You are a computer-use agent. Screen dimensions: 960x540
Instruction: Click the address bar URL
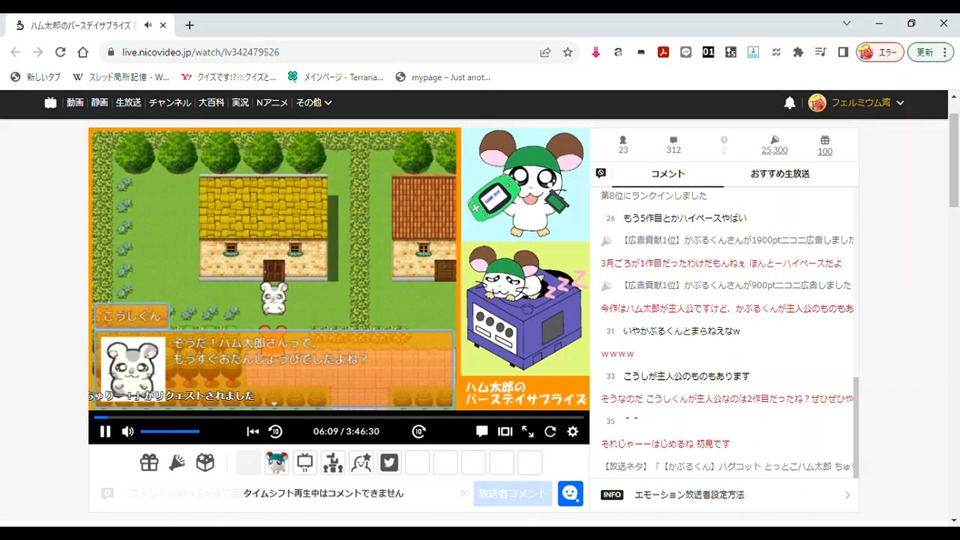pos(200,53)
